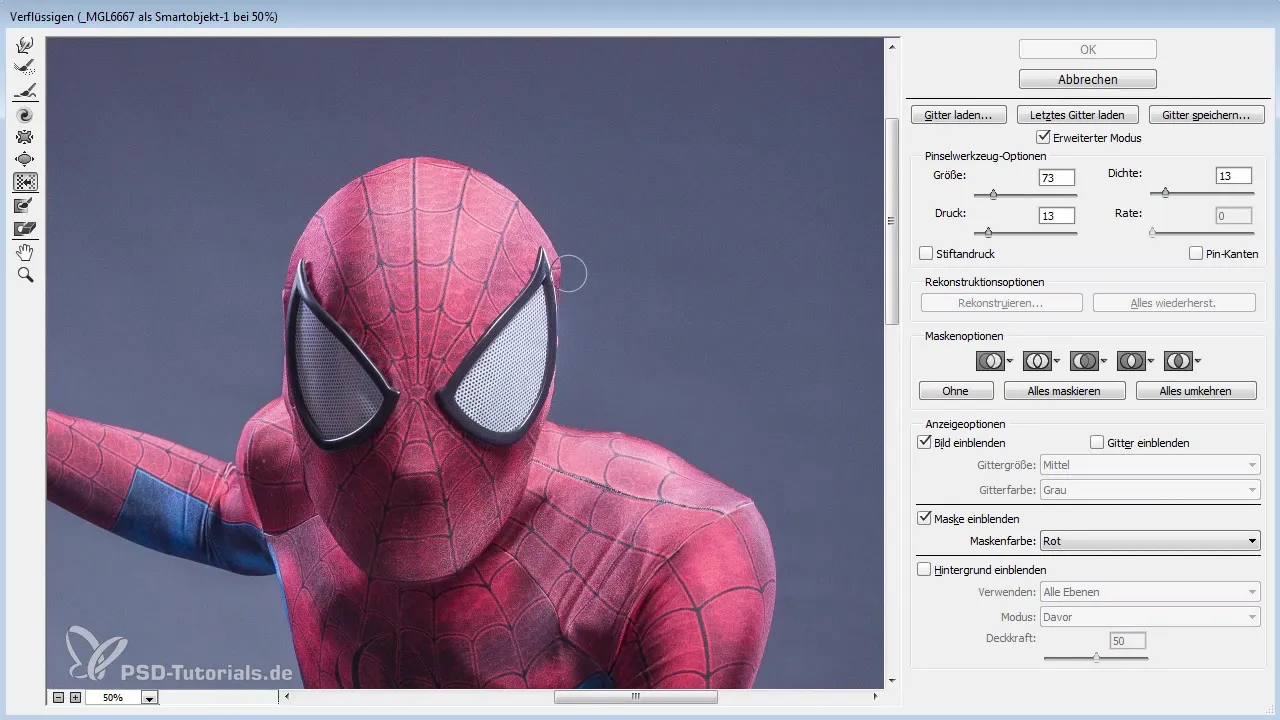Select the Push Left tool

click(26, 182)
